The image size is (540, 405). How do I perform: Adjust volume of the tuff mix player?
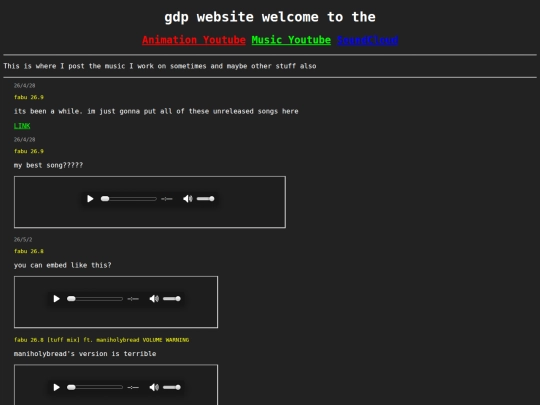pyautogui.click(x=172, y=387)
